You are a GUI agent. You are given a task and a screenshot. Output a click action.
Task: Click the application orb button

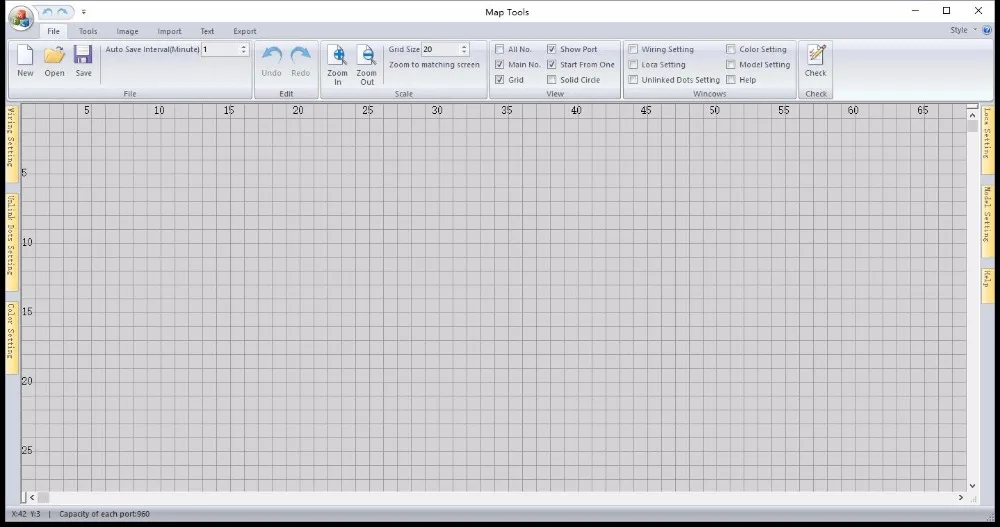[x=20, y=18]
